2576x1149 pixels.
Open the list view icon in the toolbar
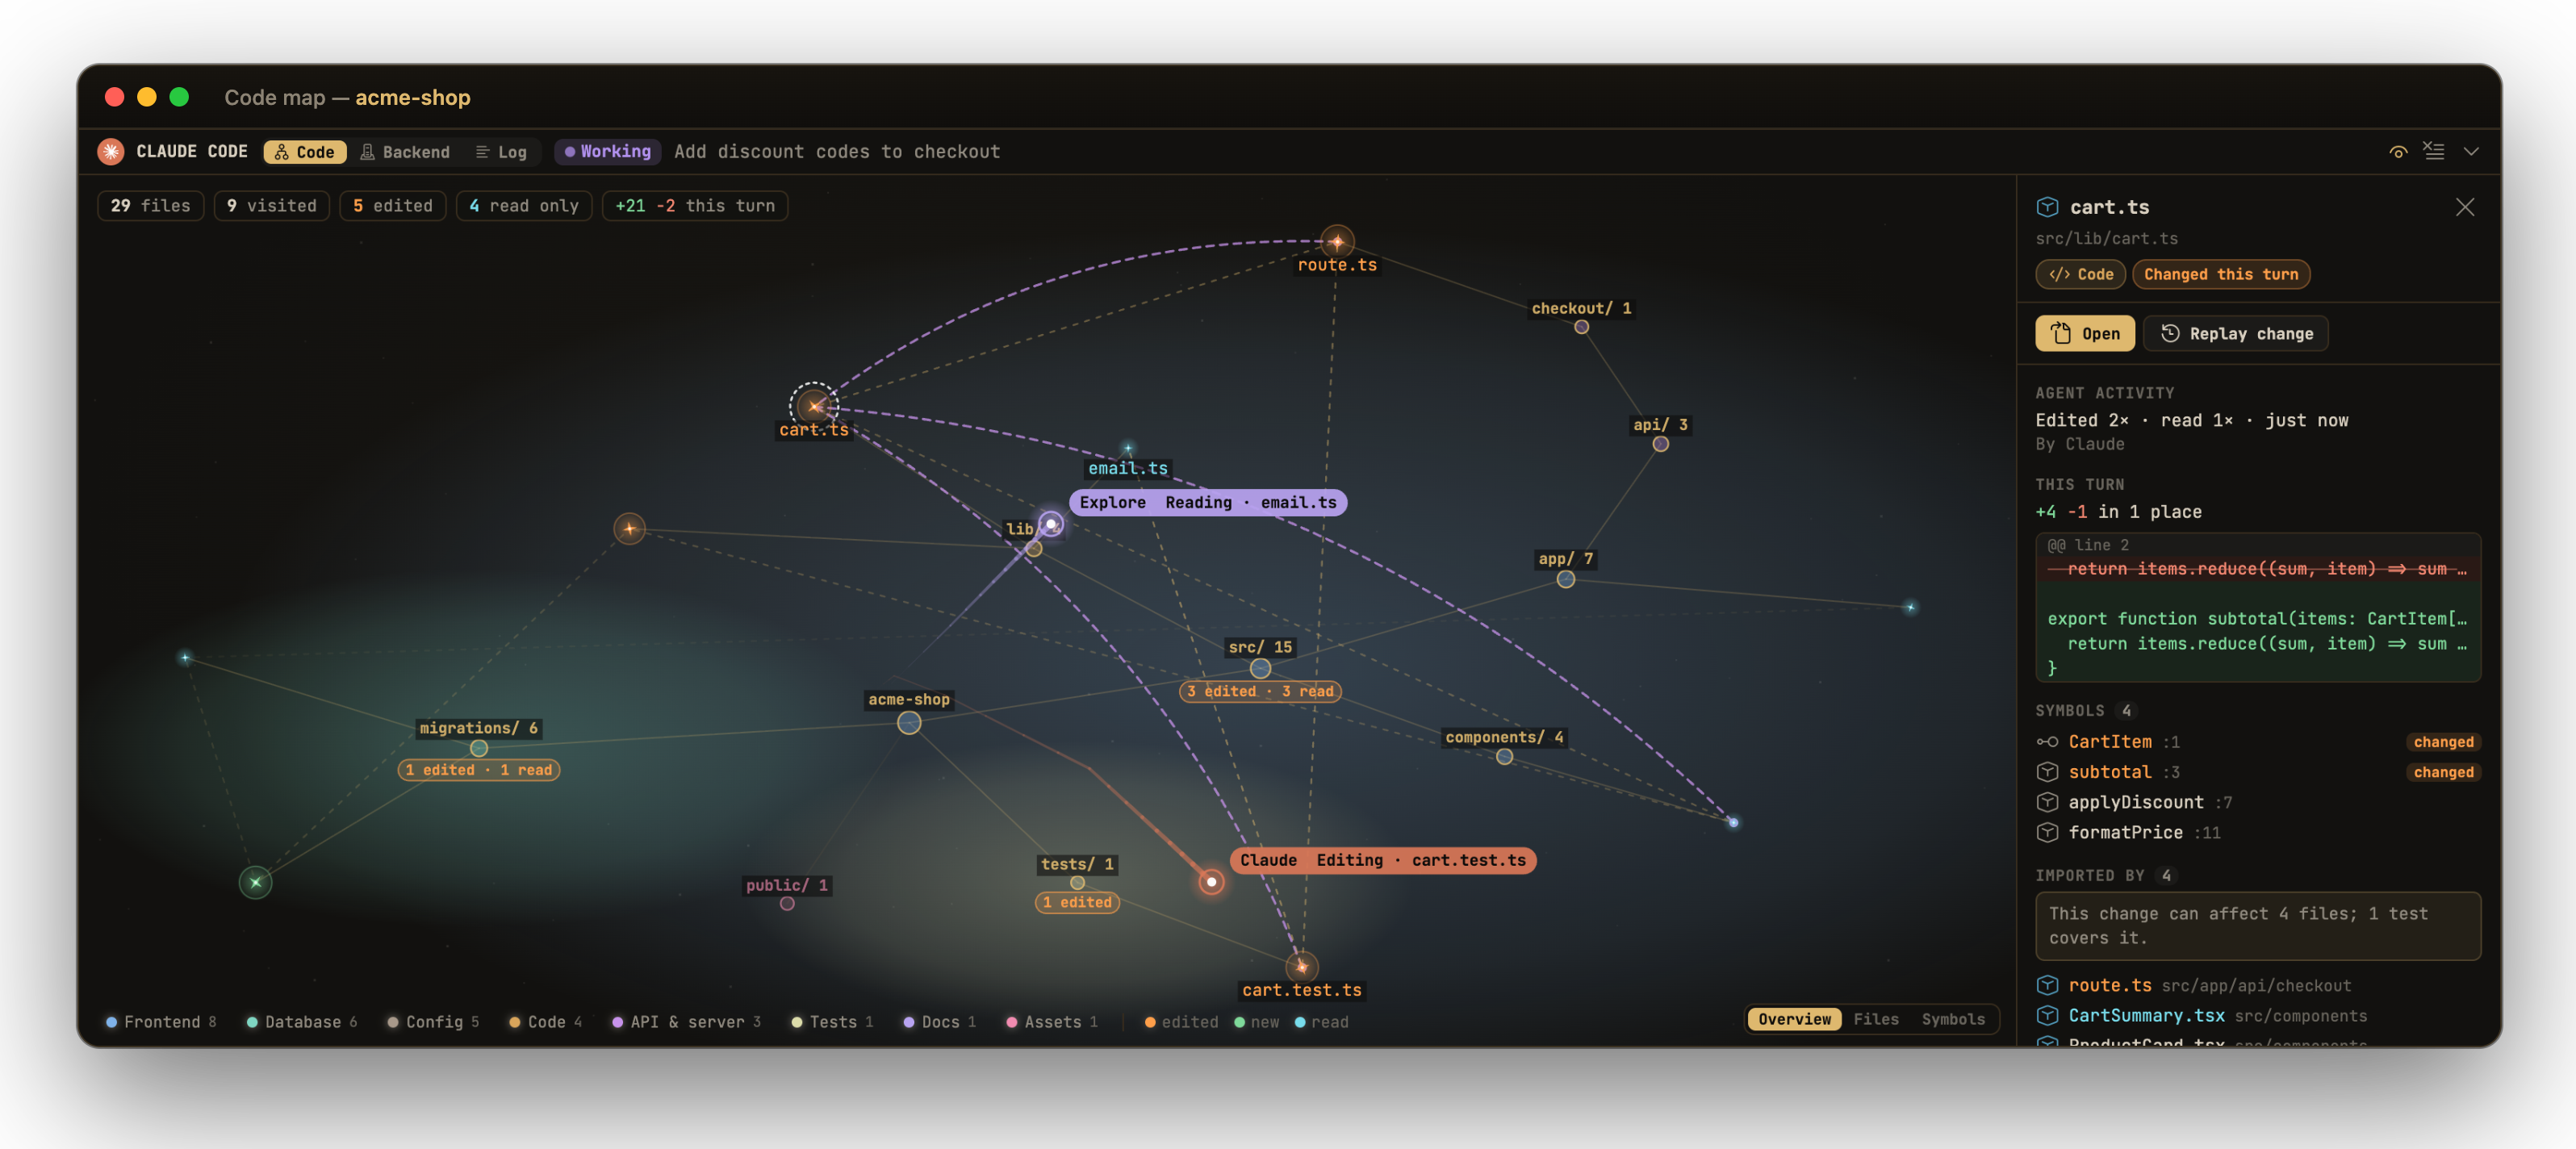pyautogui.click(x=2434, y=151)
